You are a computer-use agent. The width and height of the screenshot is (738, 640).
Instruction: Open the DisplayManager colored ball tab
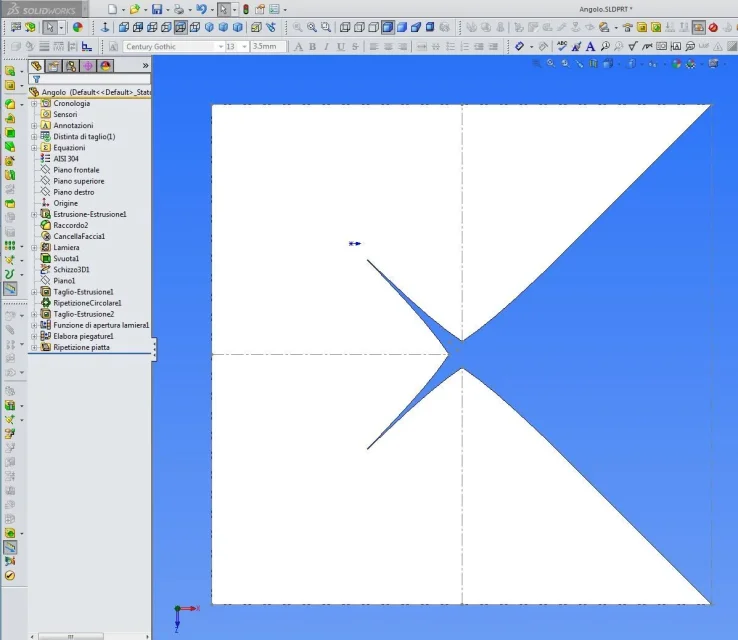(105, 66)
